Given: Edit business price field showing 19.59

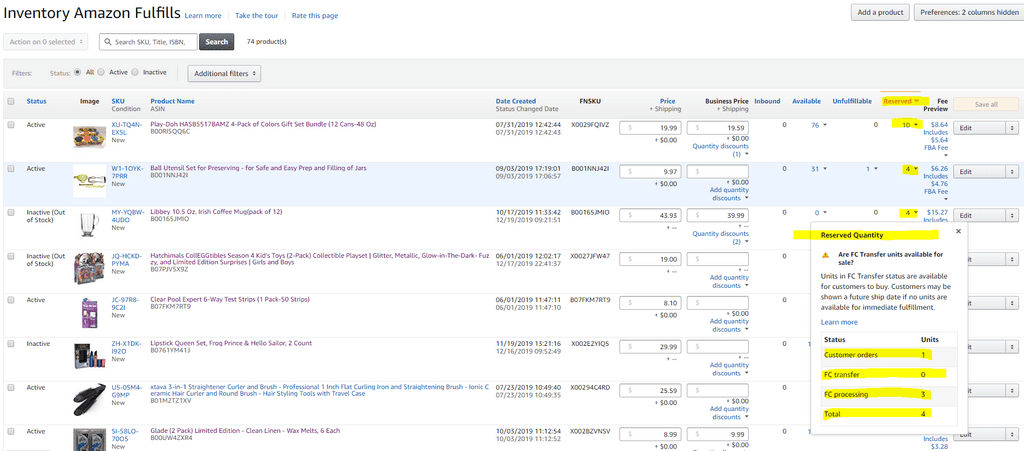Looking at the screenshot, I should [718, 128].
